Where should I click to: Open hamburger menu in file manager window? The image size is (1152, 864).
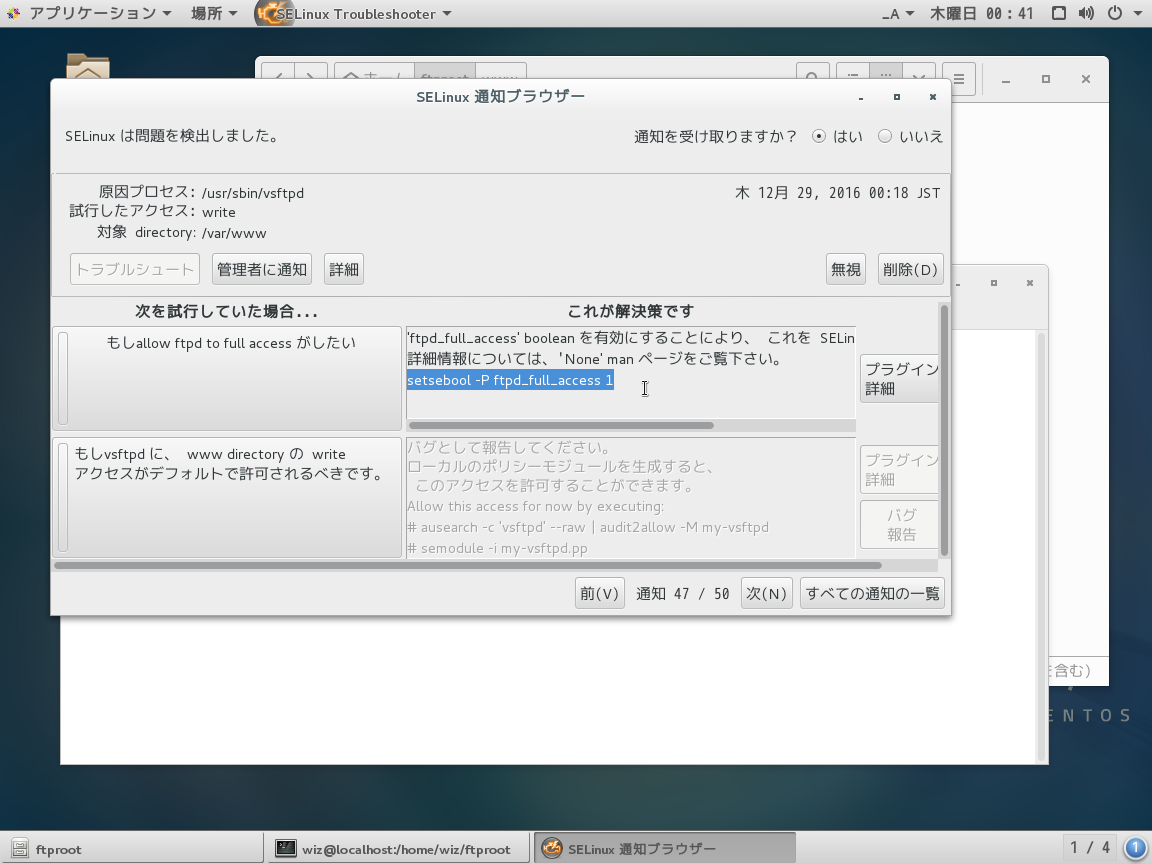959,79
